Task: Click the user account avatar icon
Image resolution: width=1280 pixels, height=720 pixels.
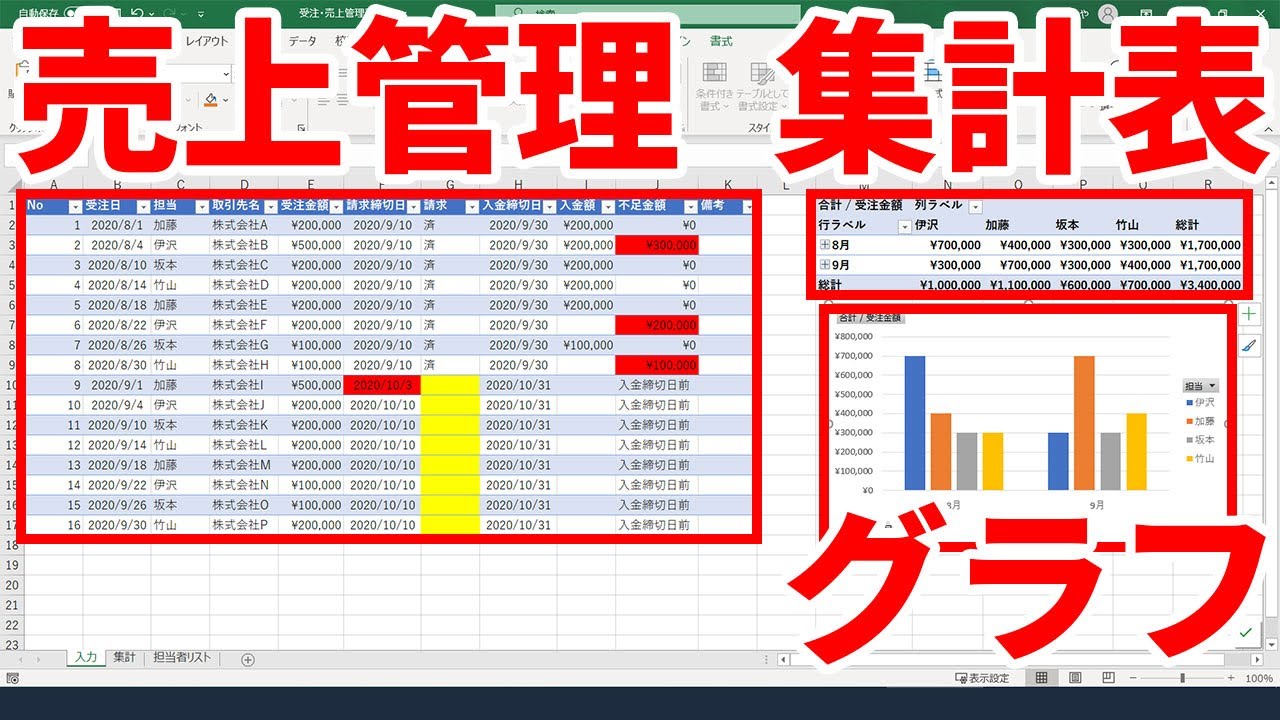Action: 1107,14
